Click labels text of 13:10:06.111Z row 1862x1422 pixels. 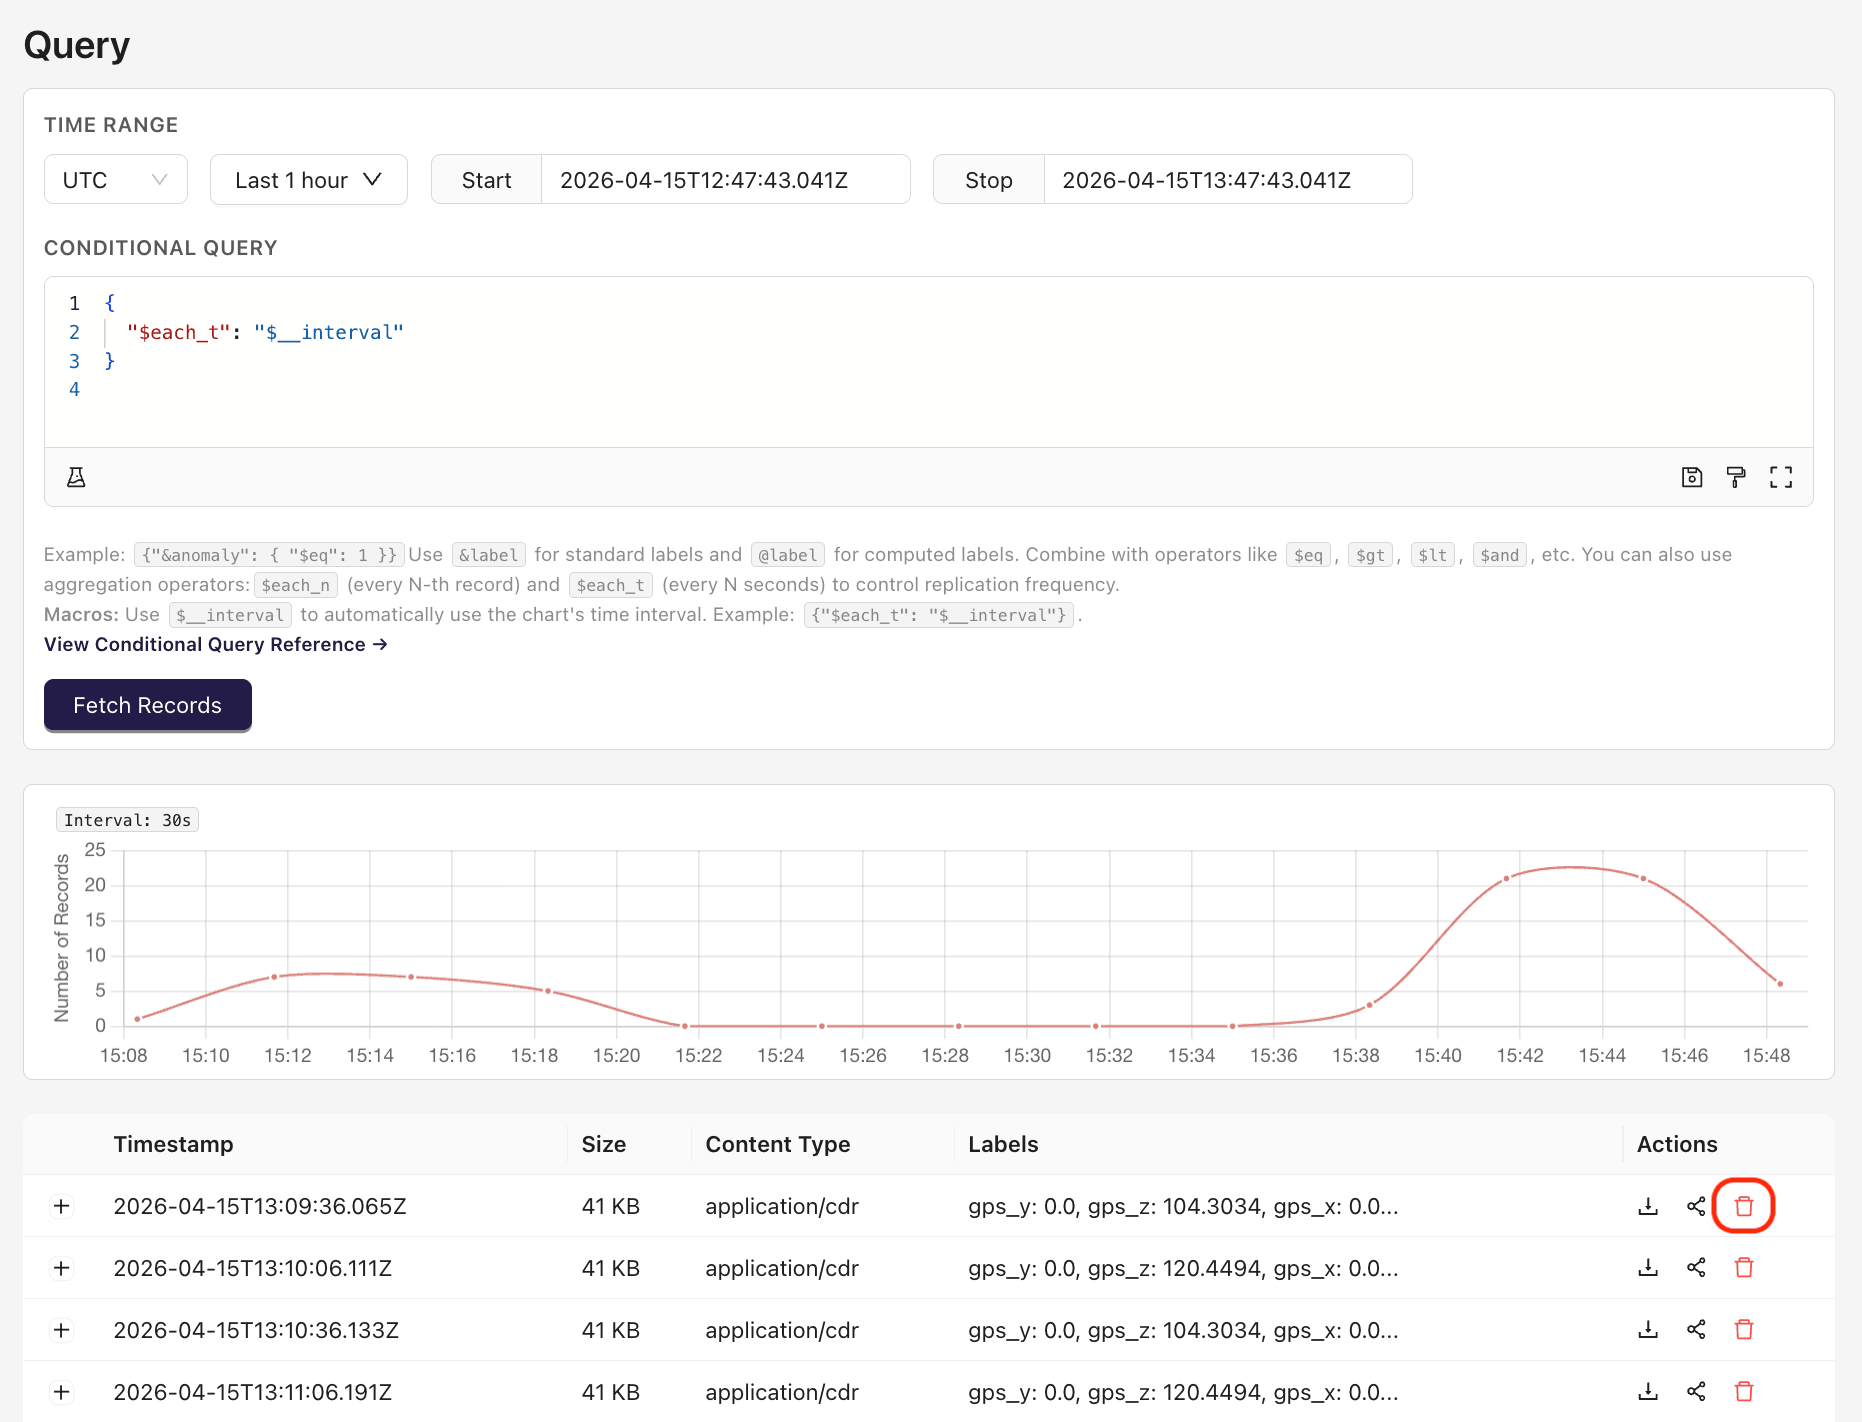(x=1183, y=1268)
